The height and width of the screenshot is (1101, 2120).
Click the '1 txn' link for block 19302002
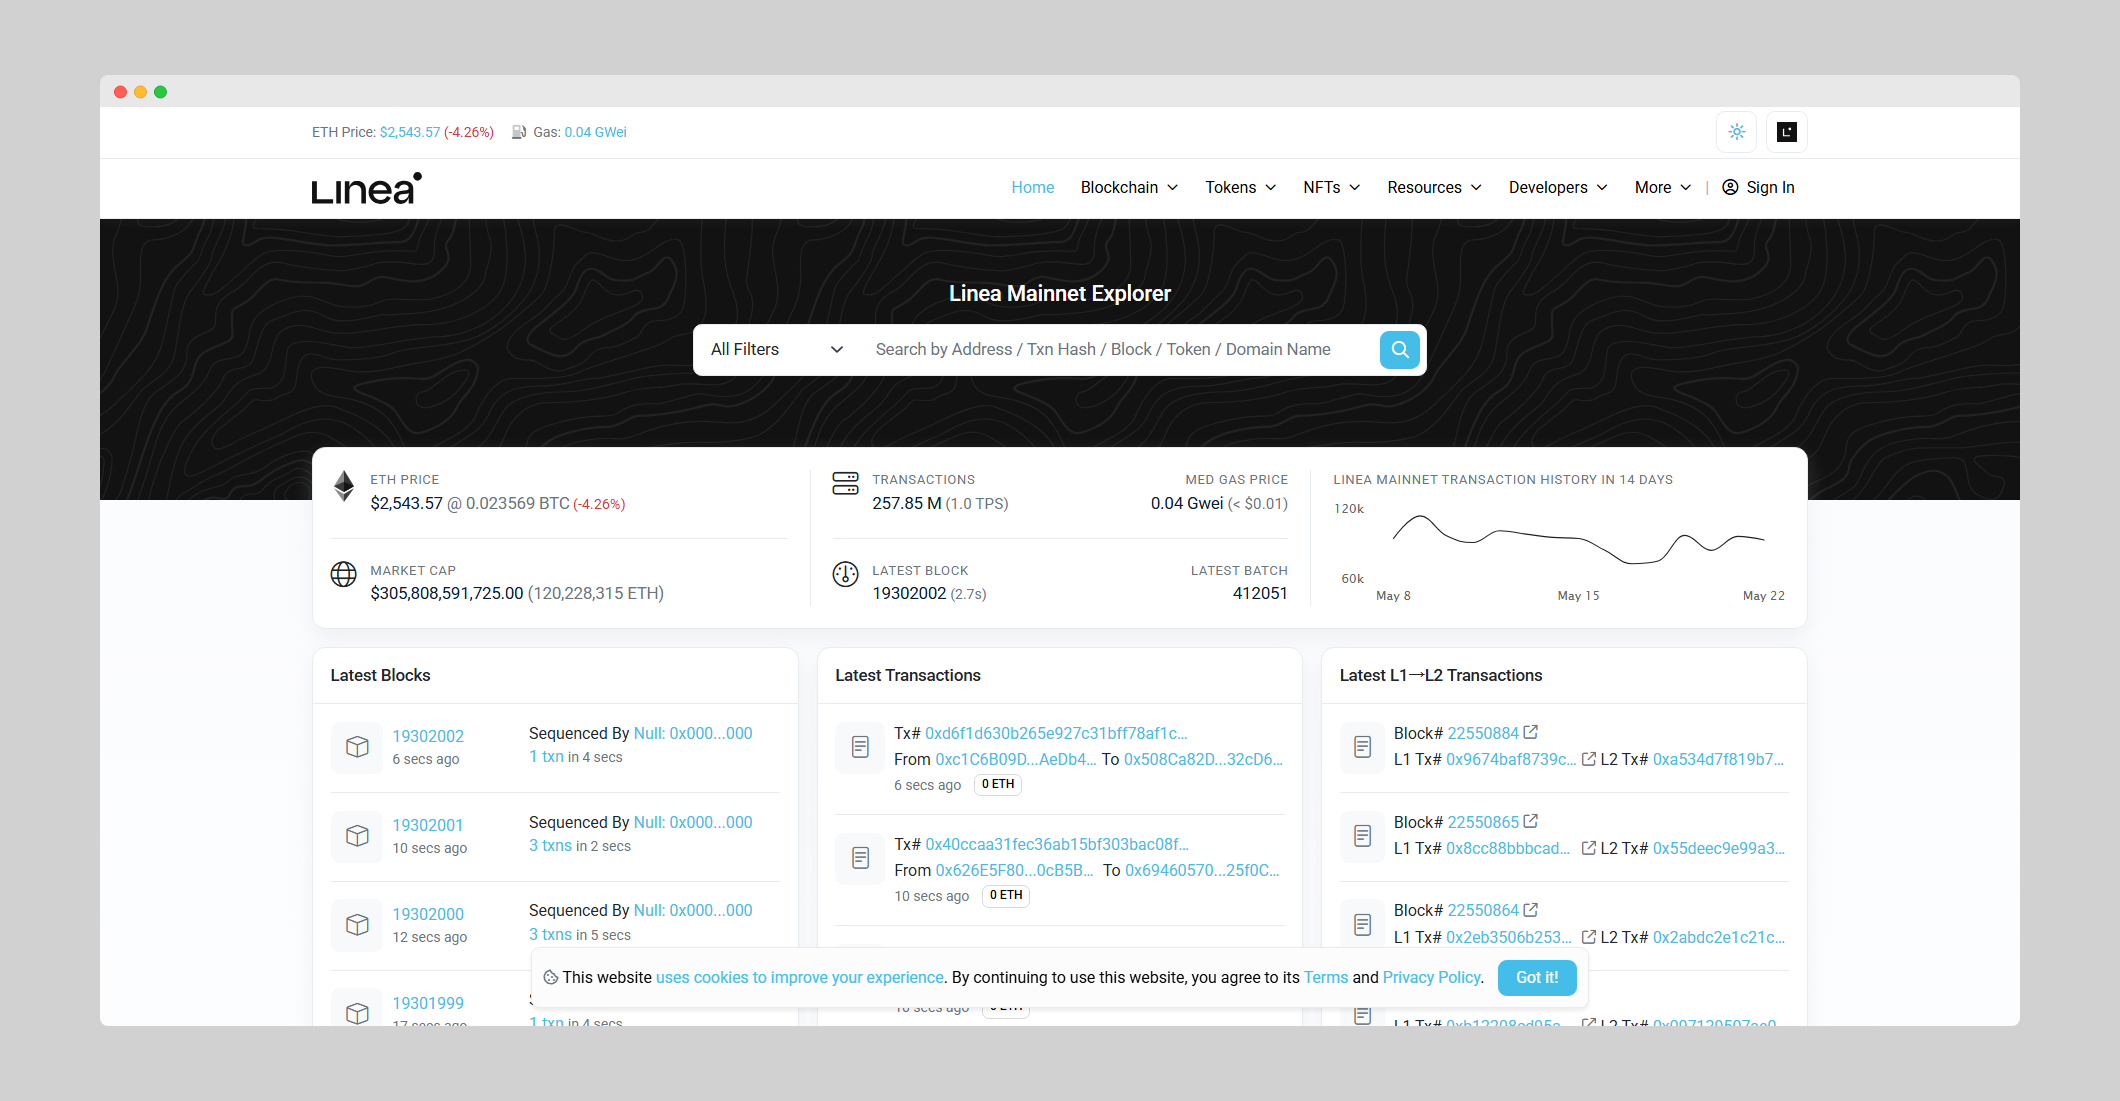click(546, 757)
